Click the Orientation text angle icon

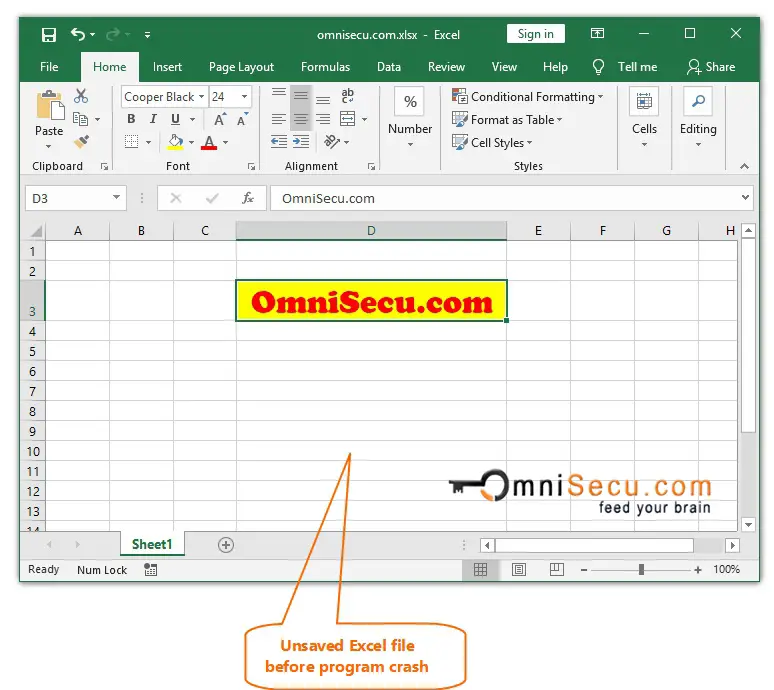point(332,142)
